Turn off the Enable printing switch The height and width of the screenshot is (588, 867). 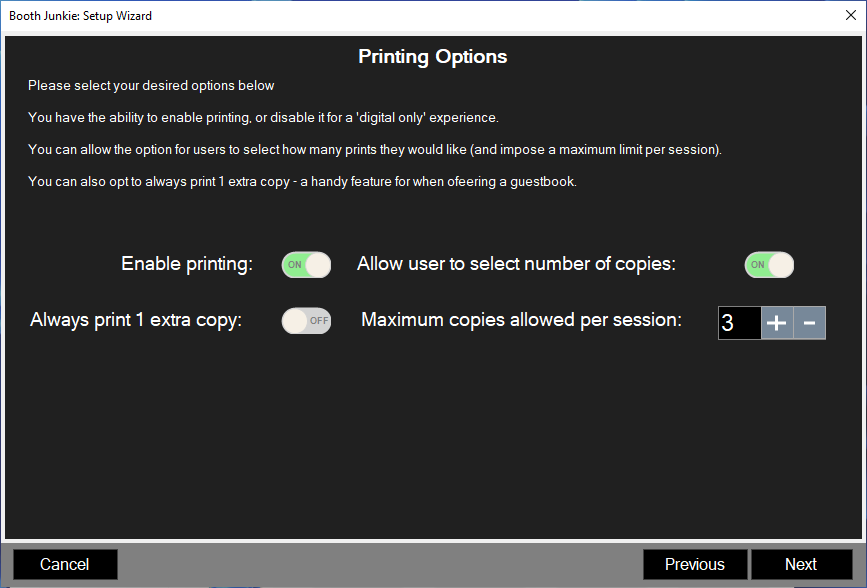point(306,265)
